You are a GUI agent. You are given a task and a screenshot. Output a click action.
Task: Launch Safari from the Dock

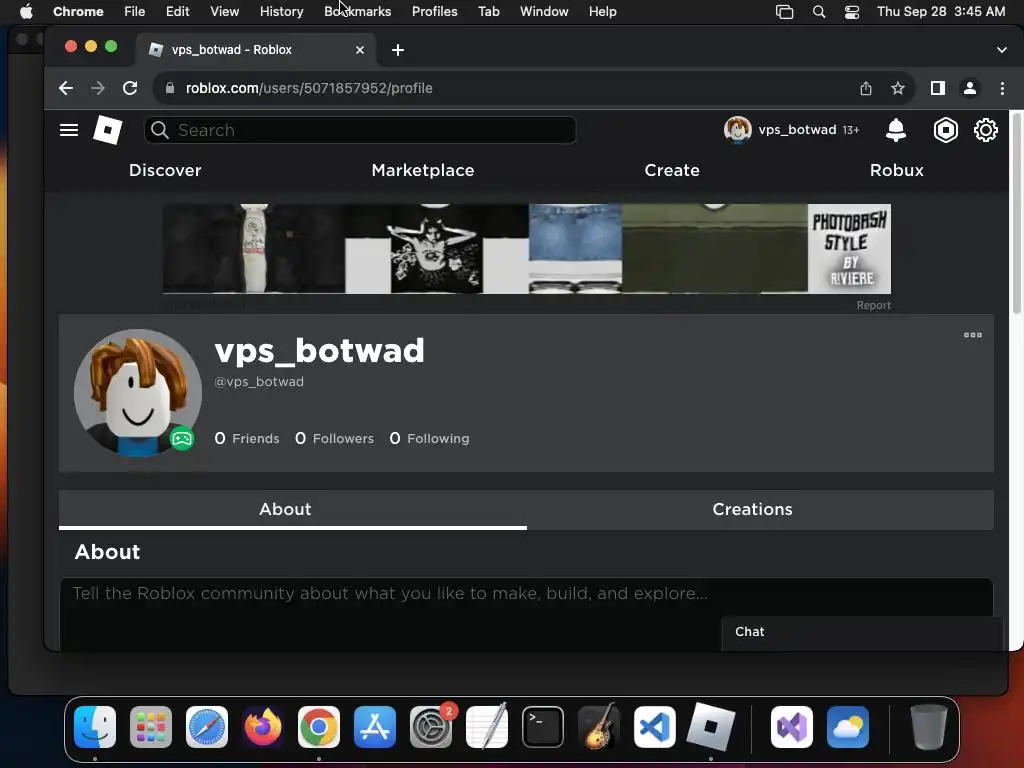pos(207,727)
